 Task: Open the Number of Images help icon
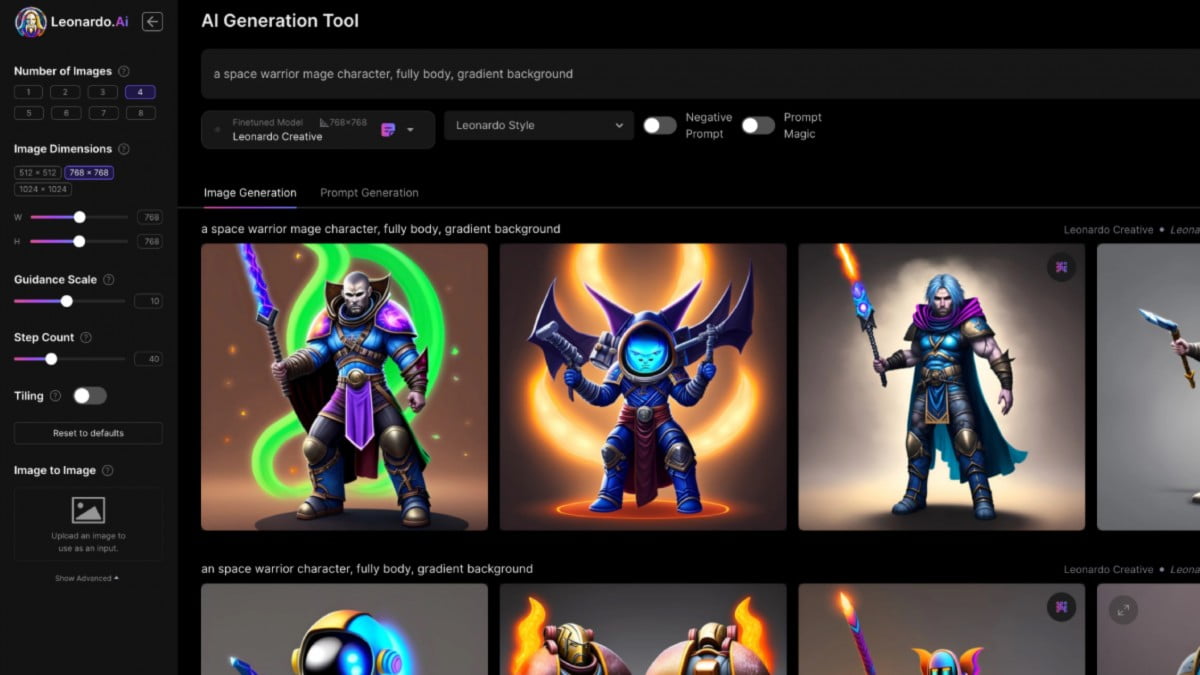[x=124, y=71]
